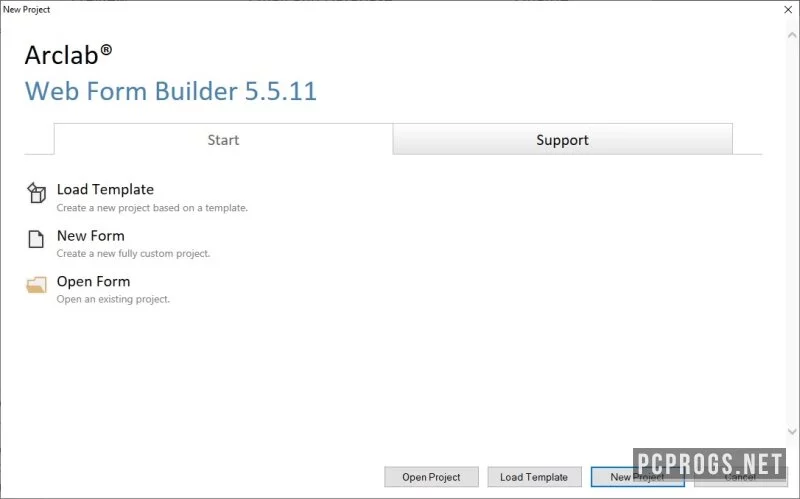Click 'Create a new fully custom project.'
This screenshot has width=800, height=499.
[133, 254]
